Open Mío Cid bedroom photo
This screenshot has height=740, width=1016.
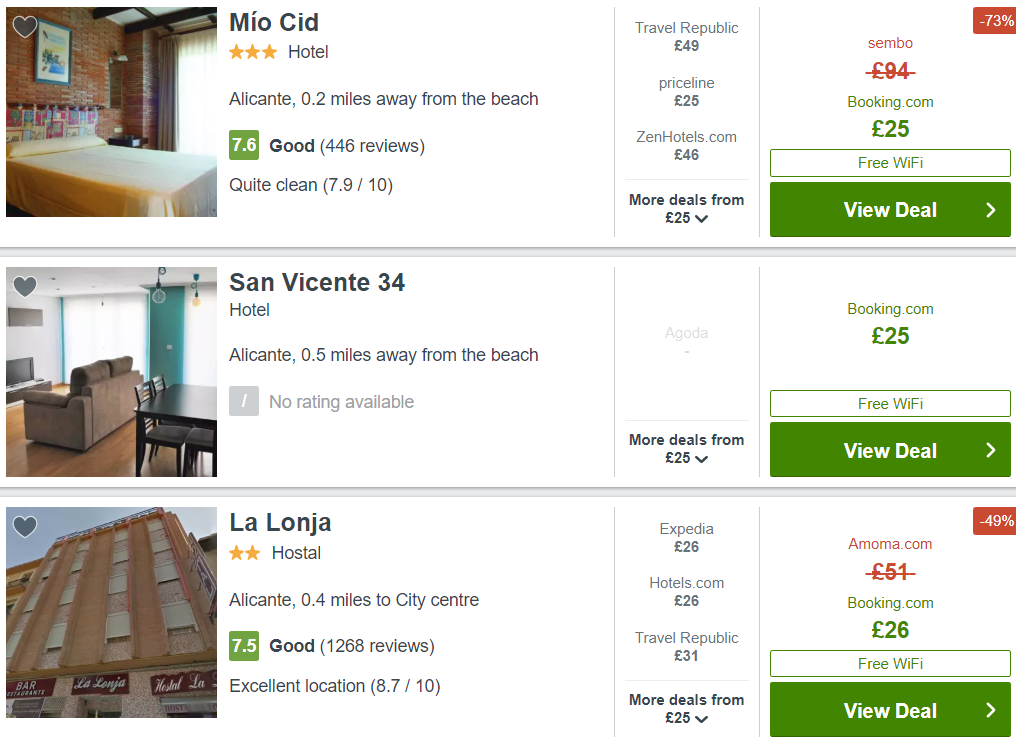(x=111, y=111)
